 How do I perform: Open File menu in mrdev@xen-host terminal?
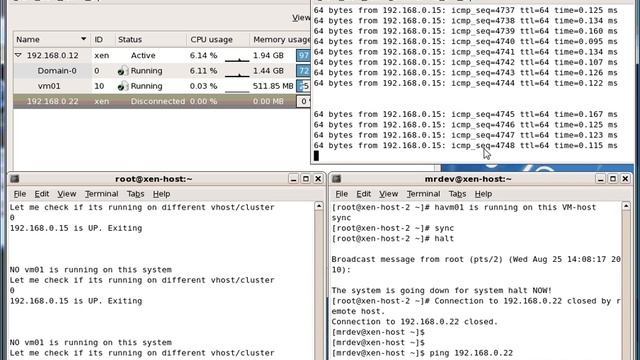[341, 194]
